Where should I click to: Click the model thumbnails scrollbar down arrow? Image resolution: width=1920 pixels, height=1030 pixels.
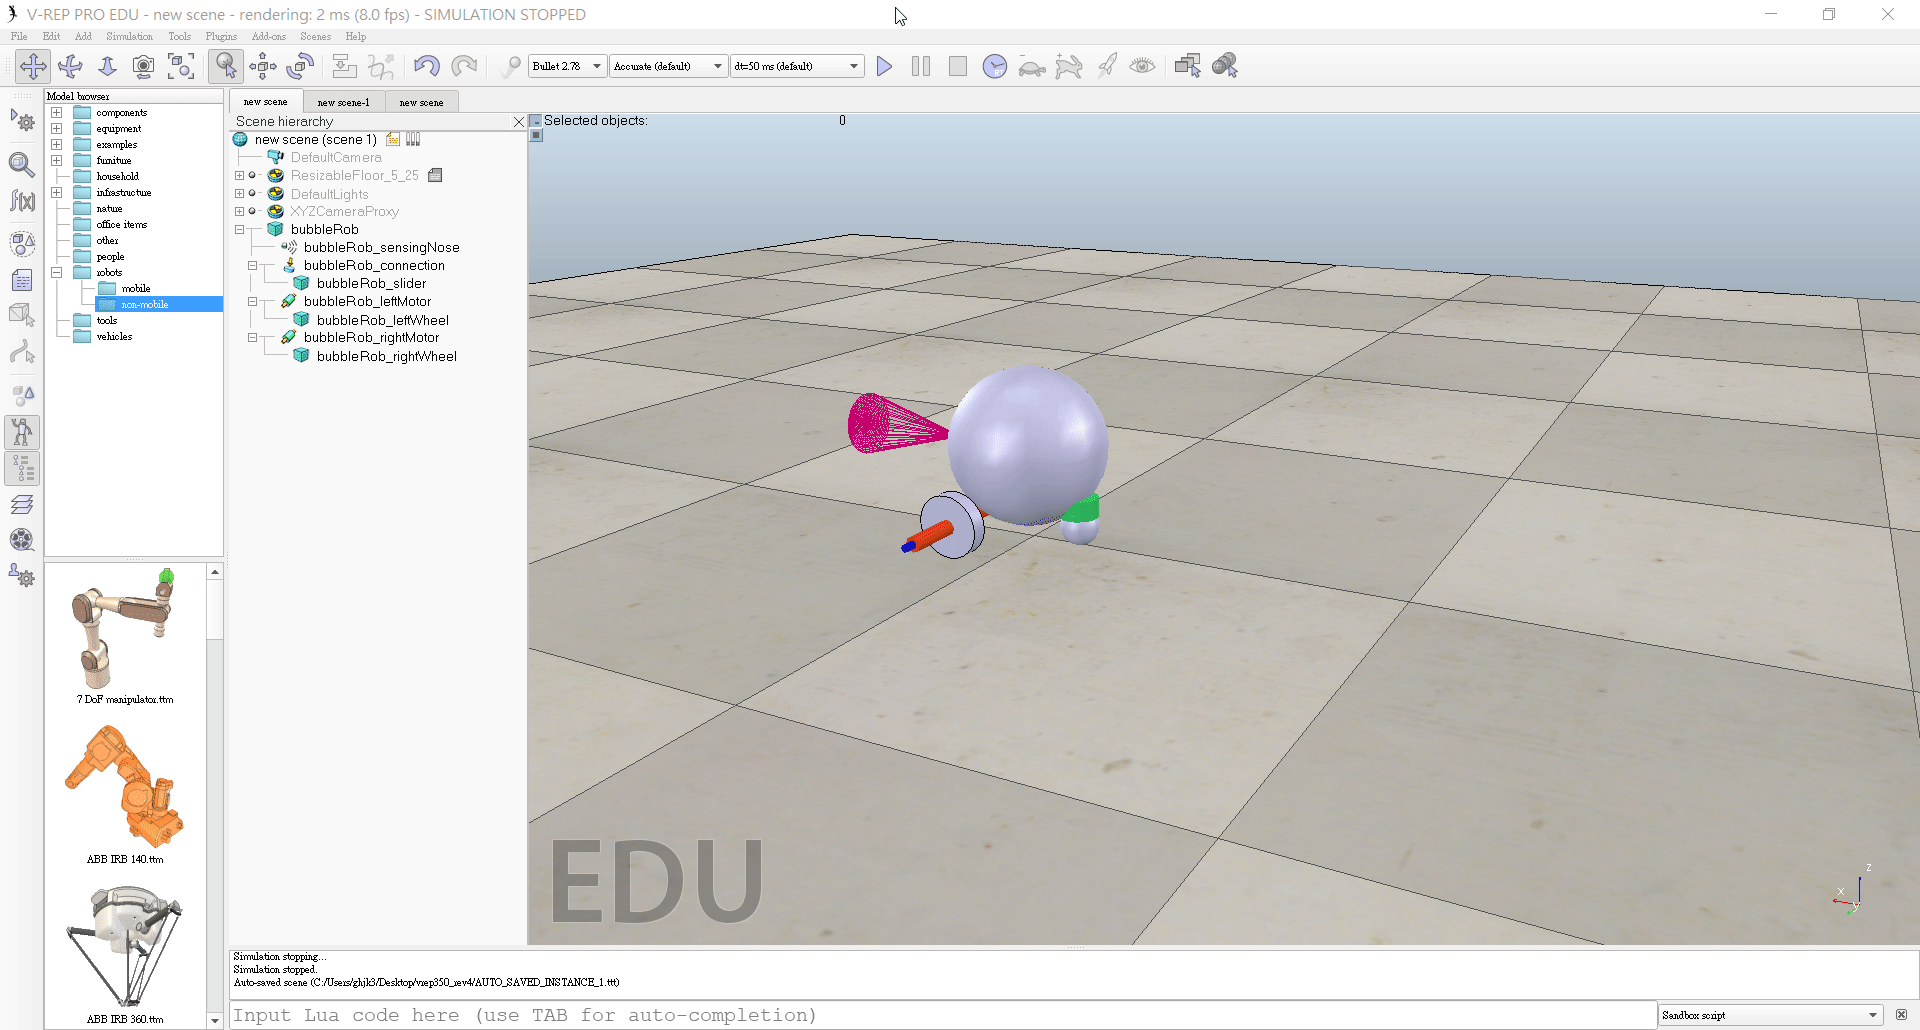215,1021
